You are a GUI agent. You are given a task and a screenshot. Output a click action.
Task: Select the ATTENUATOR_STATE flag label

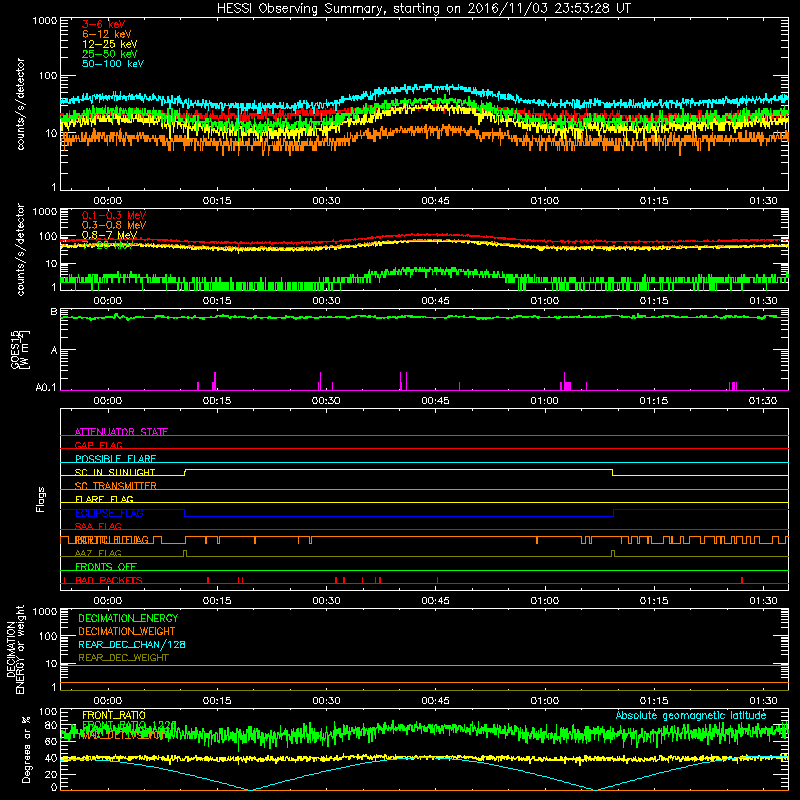[121, 432]
